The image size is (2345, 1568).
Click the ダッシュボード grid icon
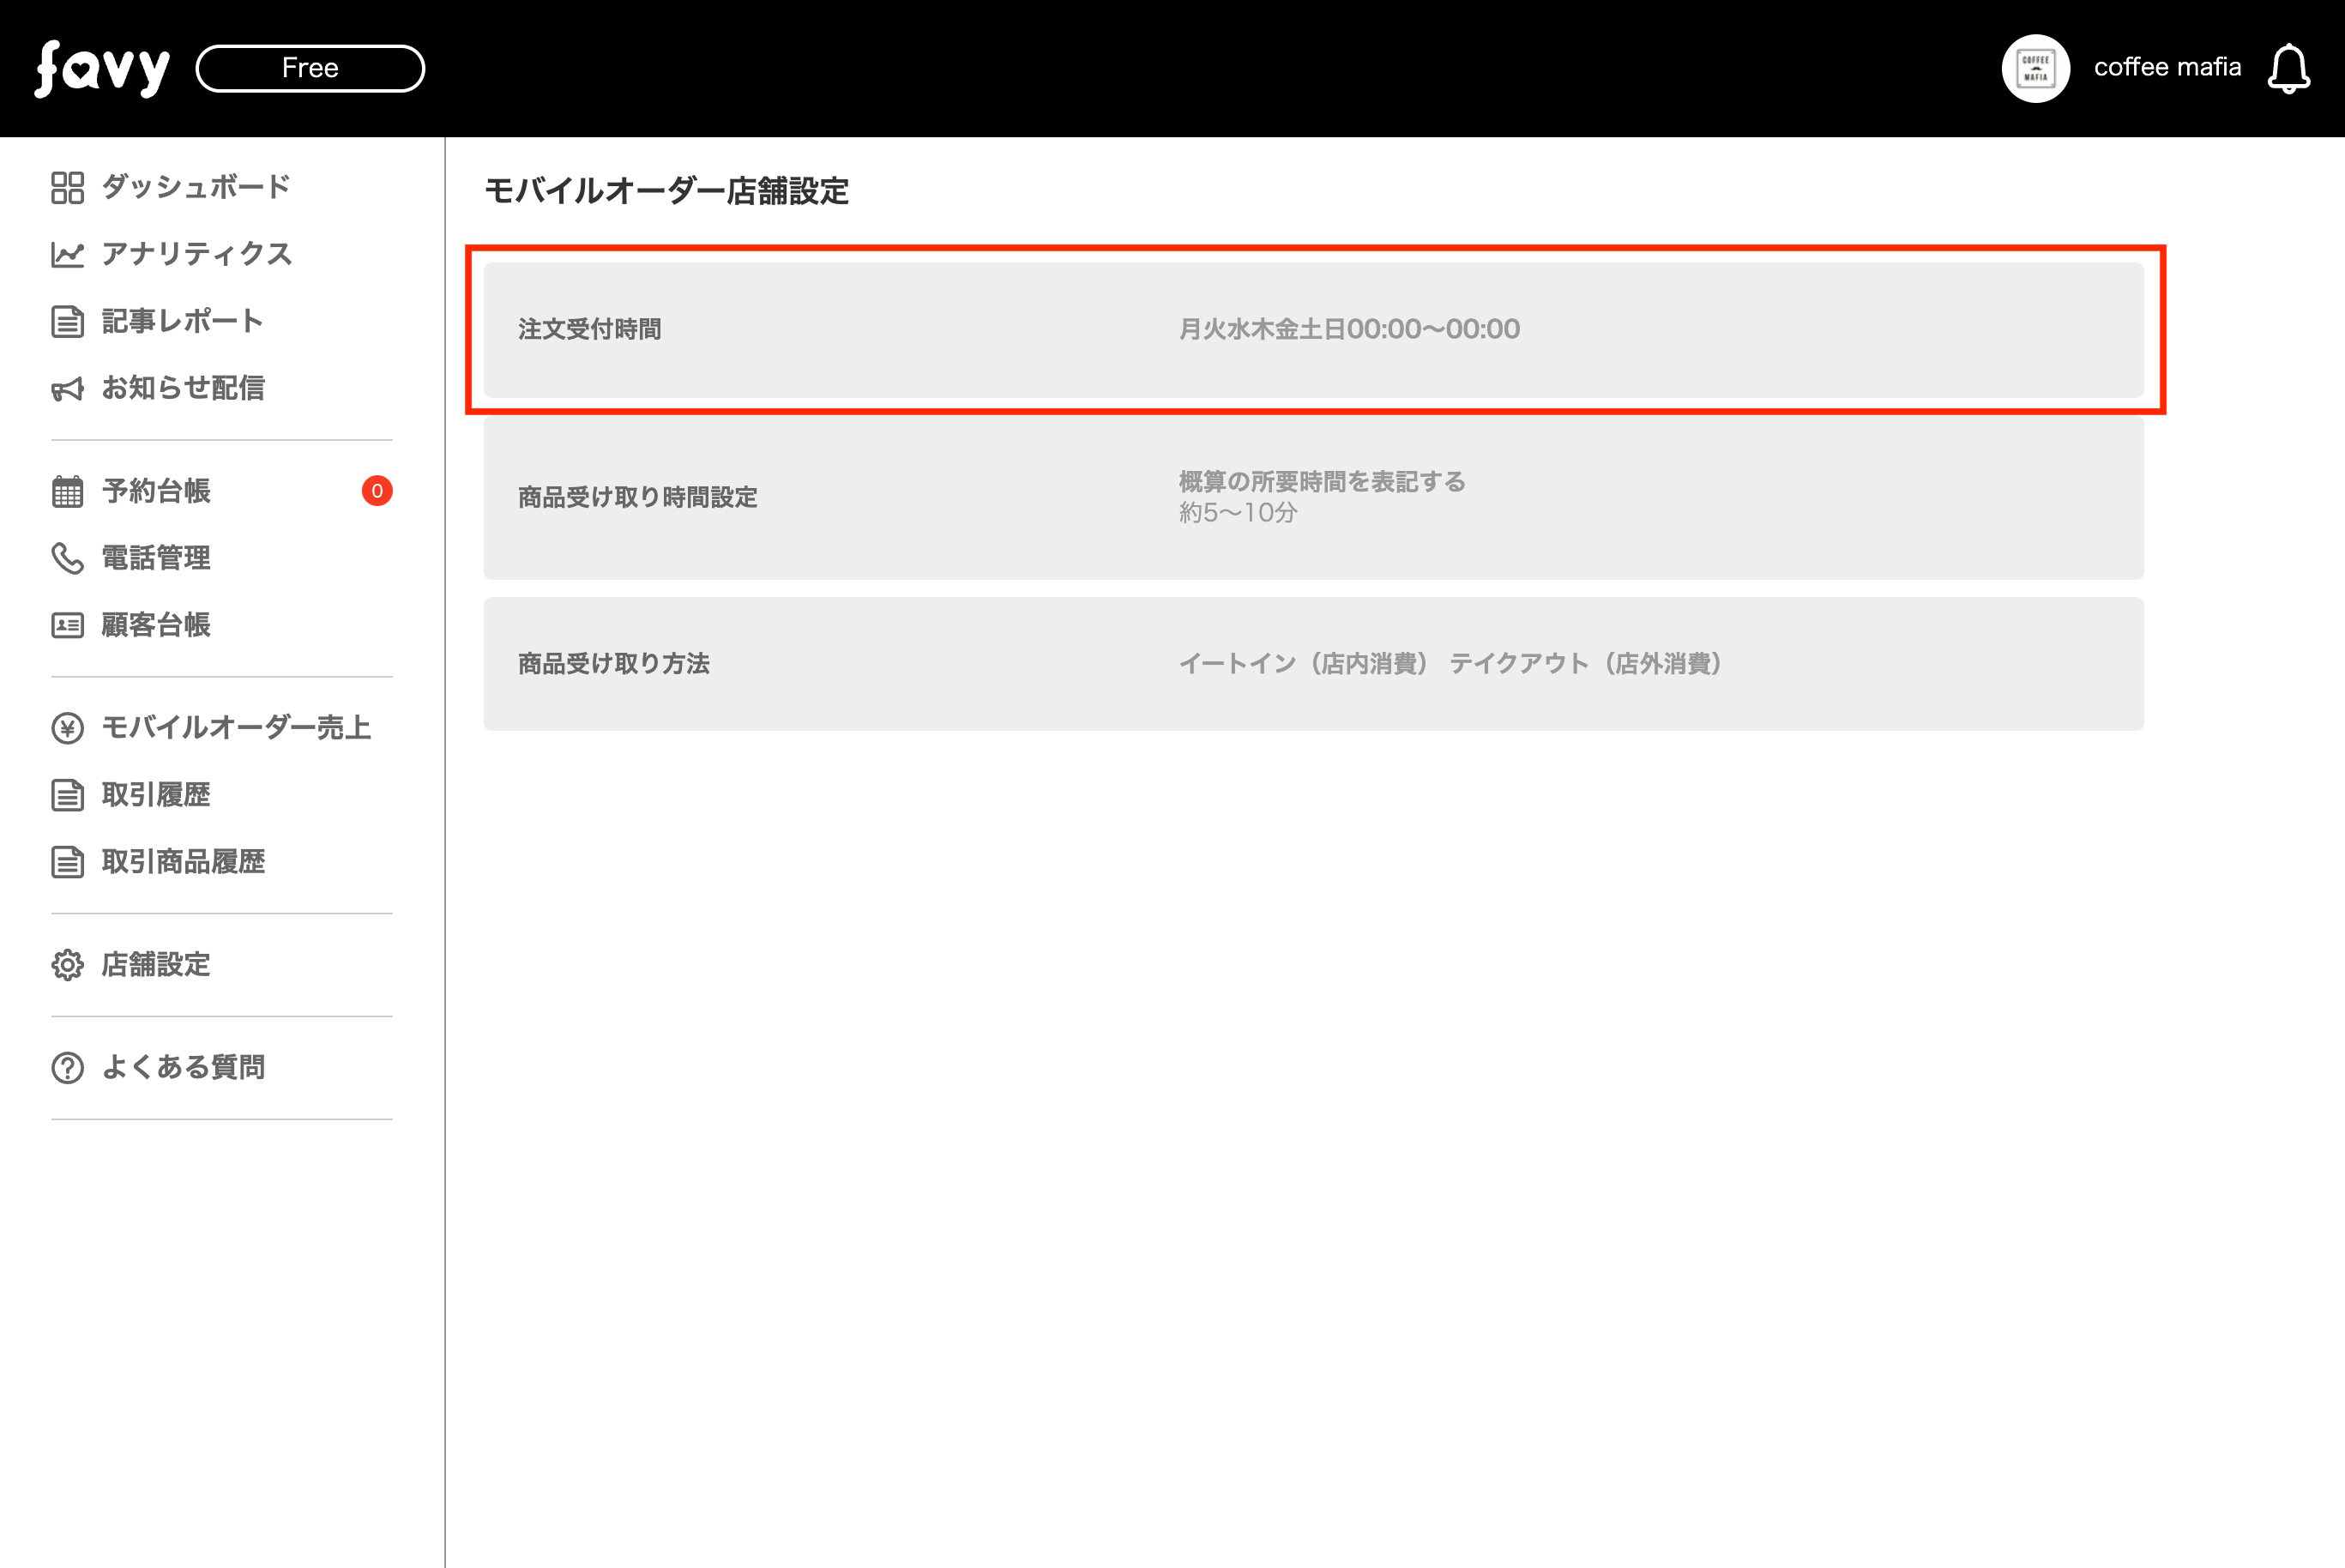[x=67, y=187]
